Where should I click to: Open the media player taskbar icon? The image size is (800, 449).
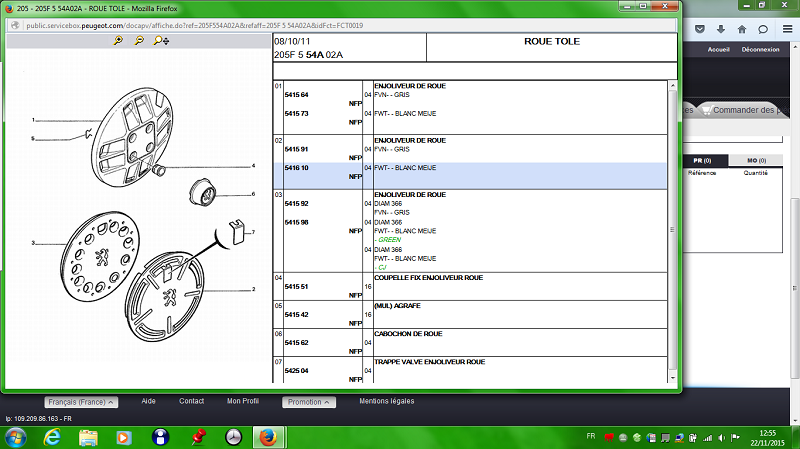123,437
